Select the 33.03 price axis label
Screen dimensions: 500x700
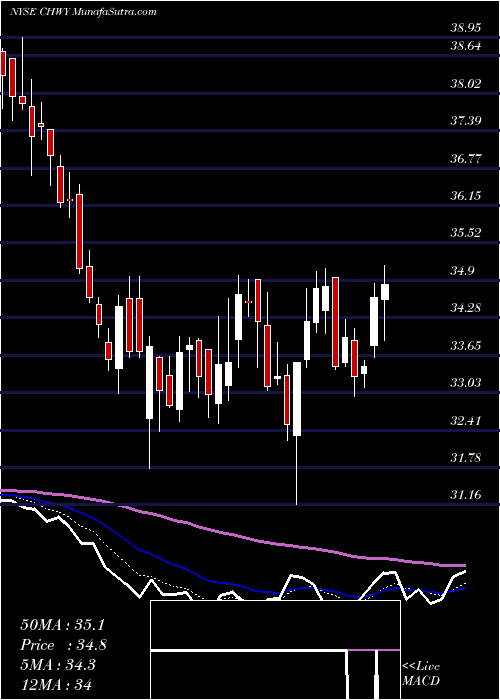tap(466, 383)
